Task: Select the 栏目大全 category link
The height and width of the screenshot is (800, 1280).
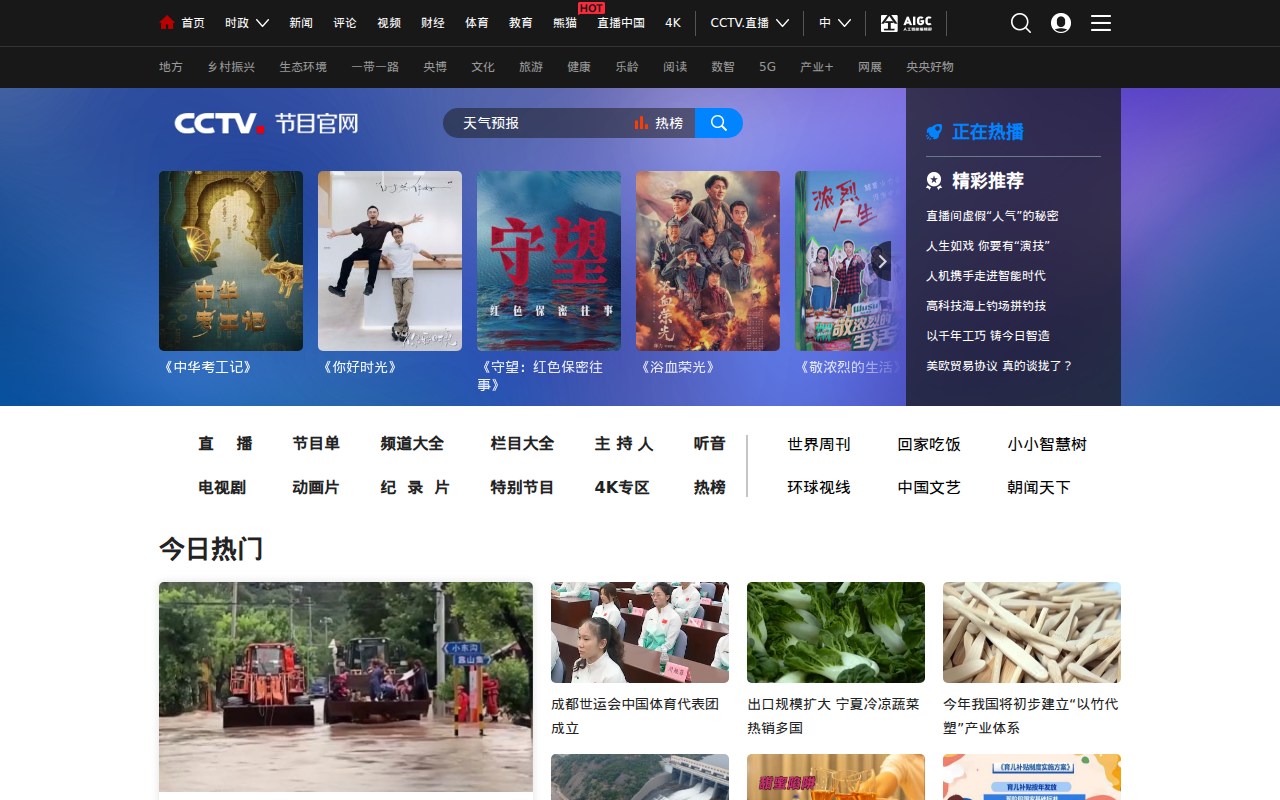Action: click(x=522, y=444)
